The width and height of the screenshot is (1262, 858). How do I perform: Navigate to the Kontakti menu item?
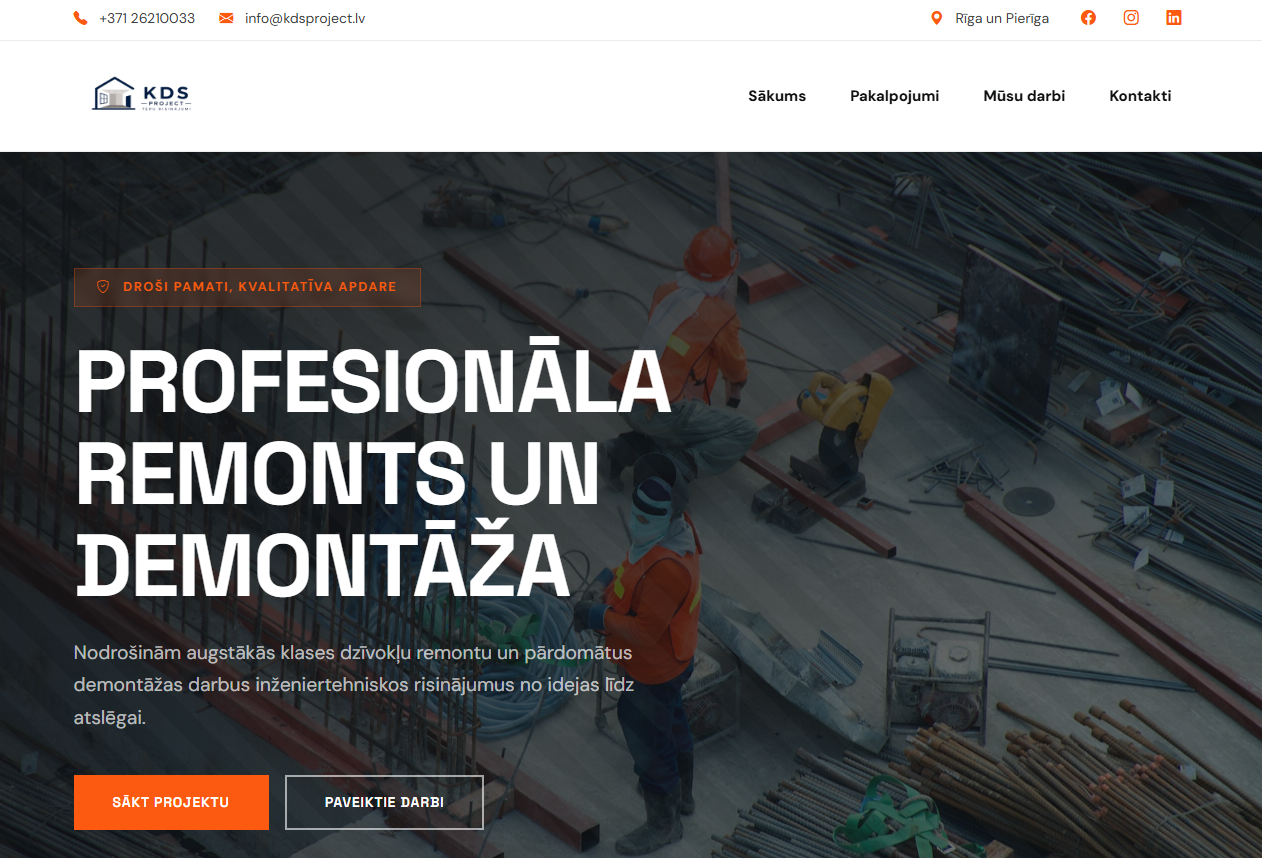coord(1140,96)
